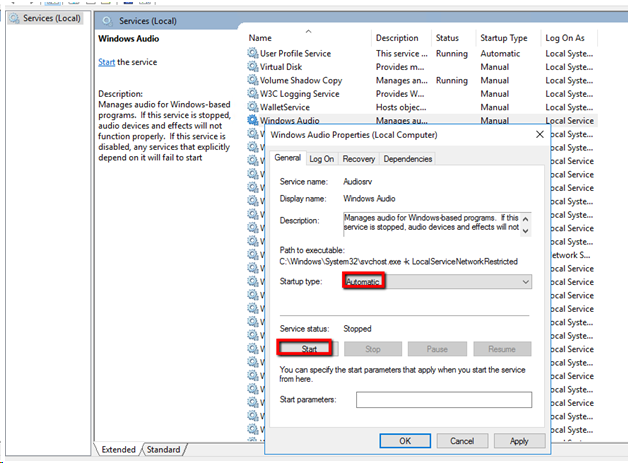The width and height of the screenshot is (628, 463).
Task: Click the Volume Shadow Copy gear icon
Action: click(253, 80)
